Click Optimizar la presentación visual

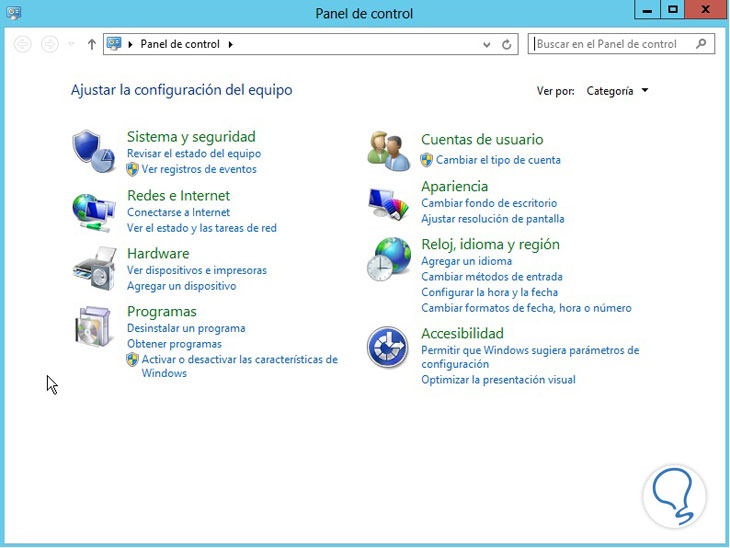pyautogui.click(x=498, y=380)
